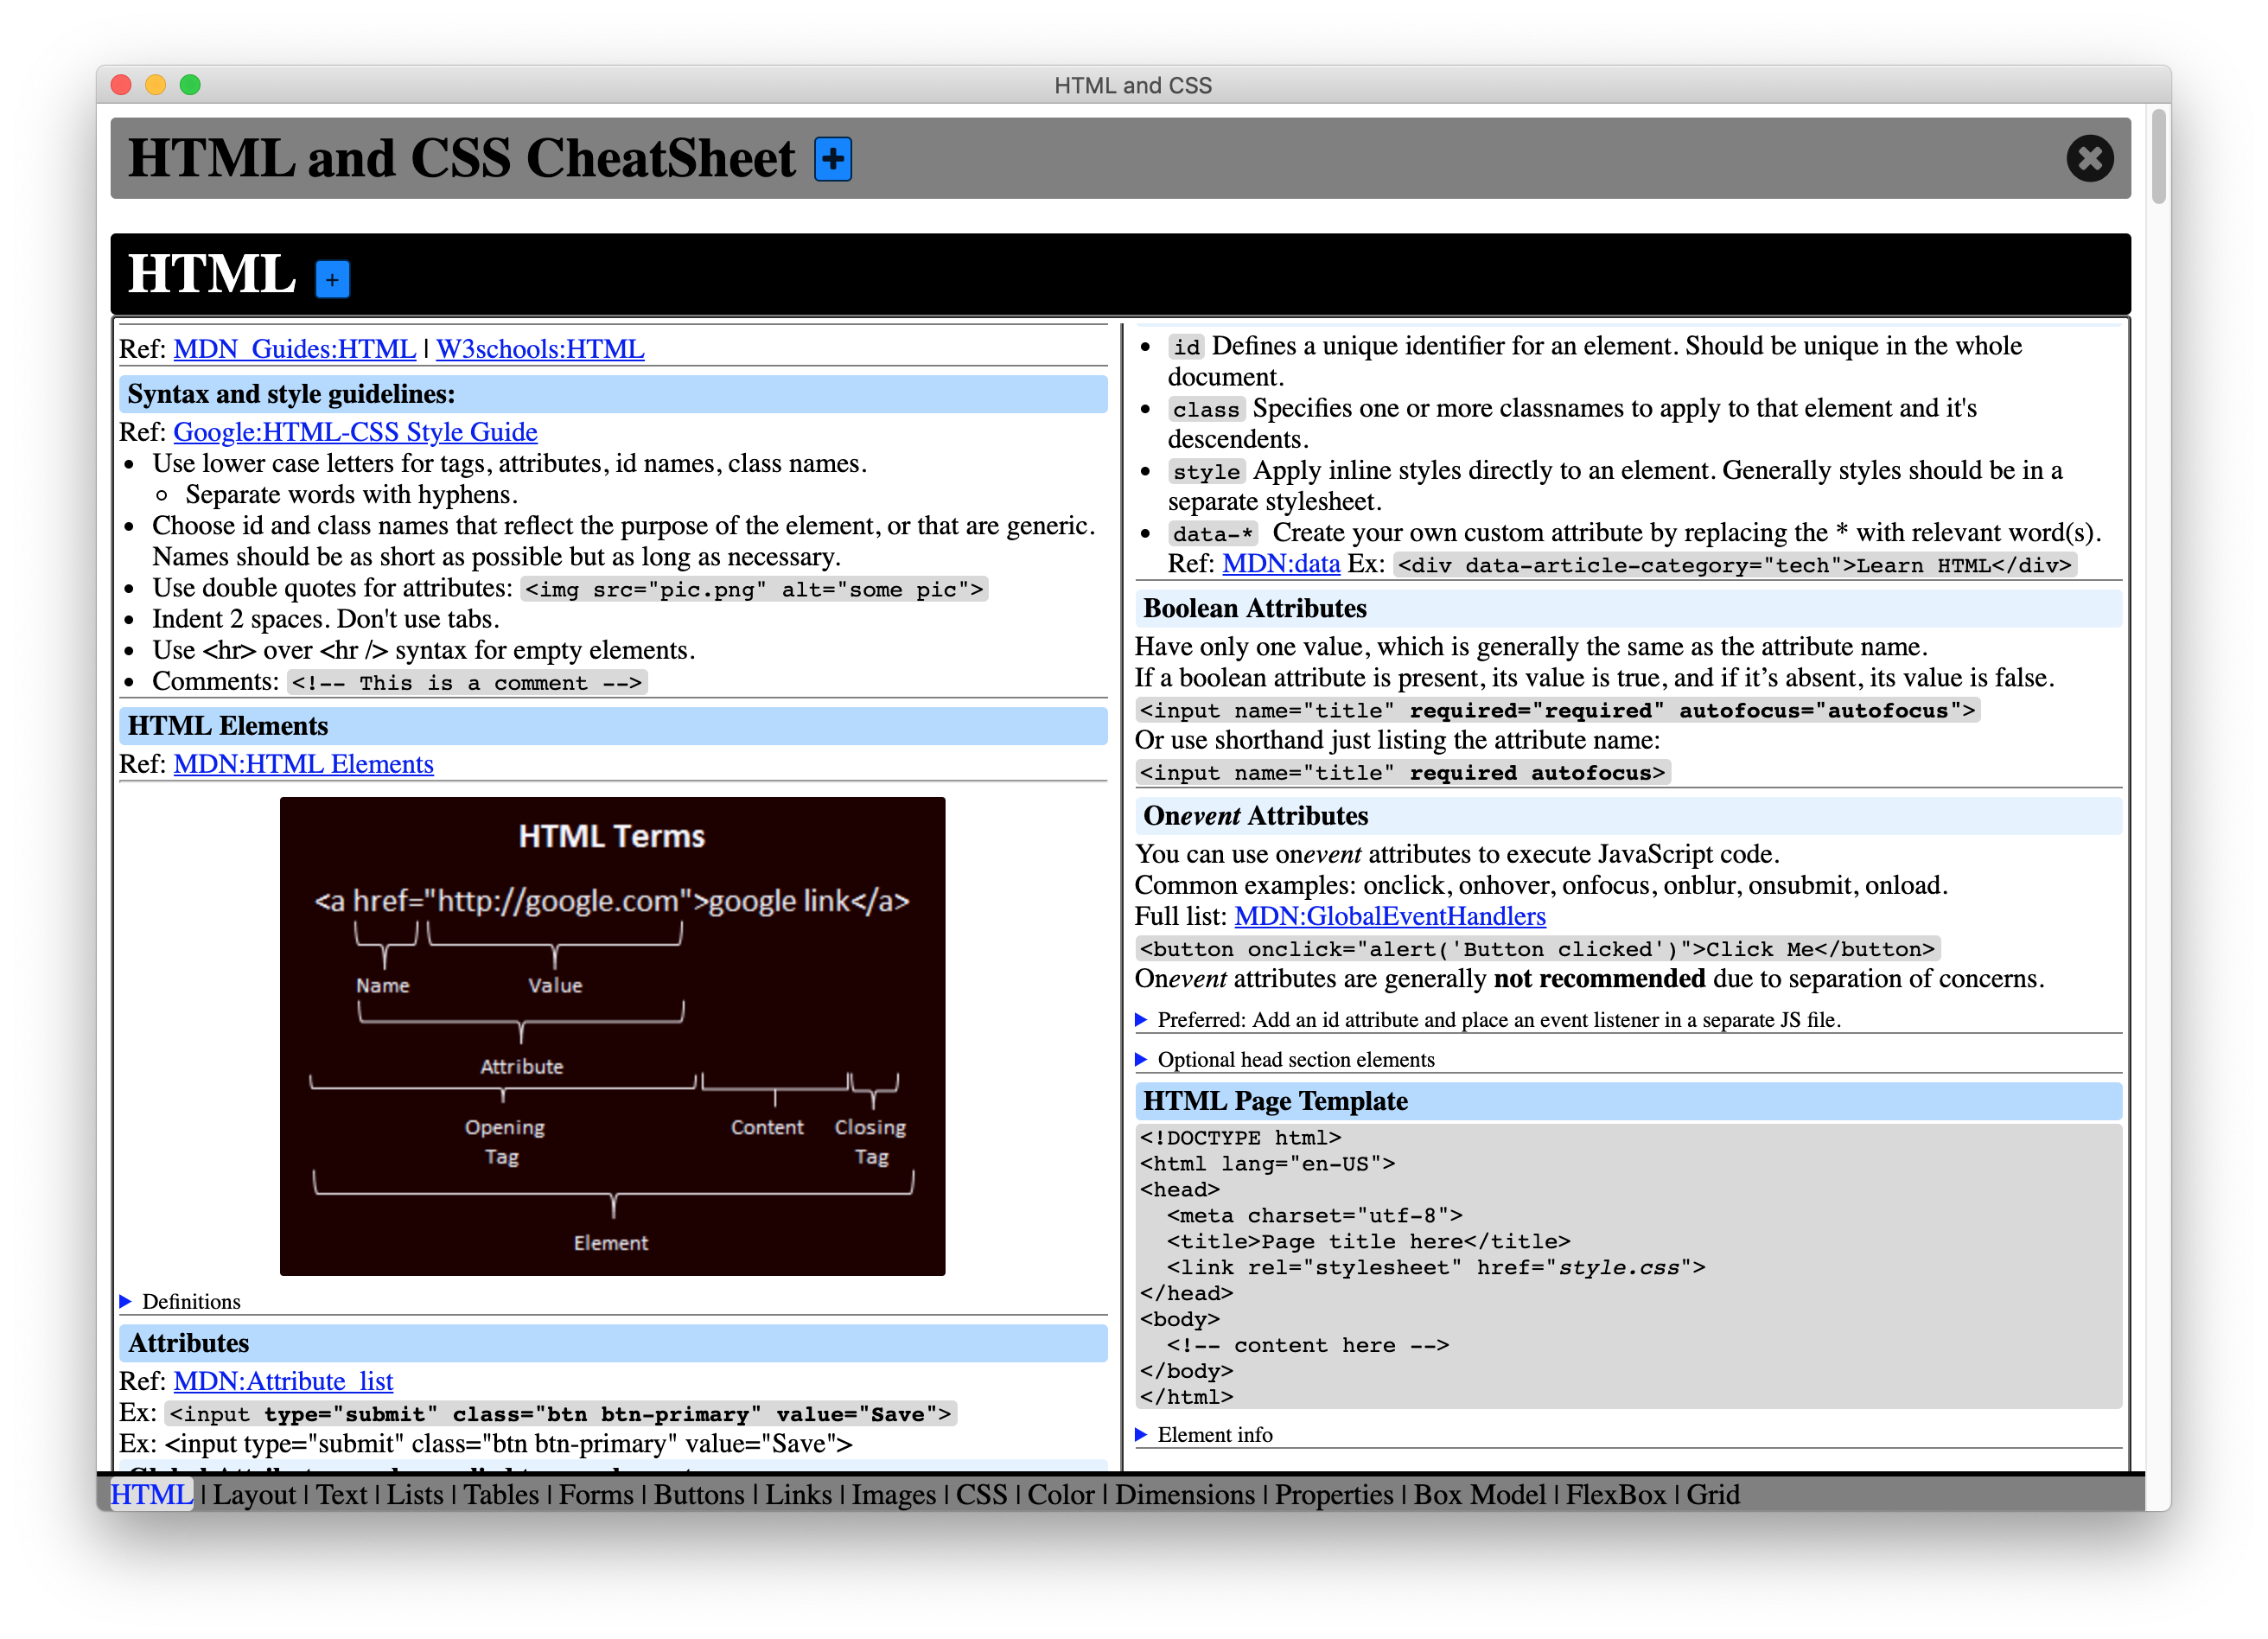Go to FlexBox in bottom navigation

(1615, 1493)
